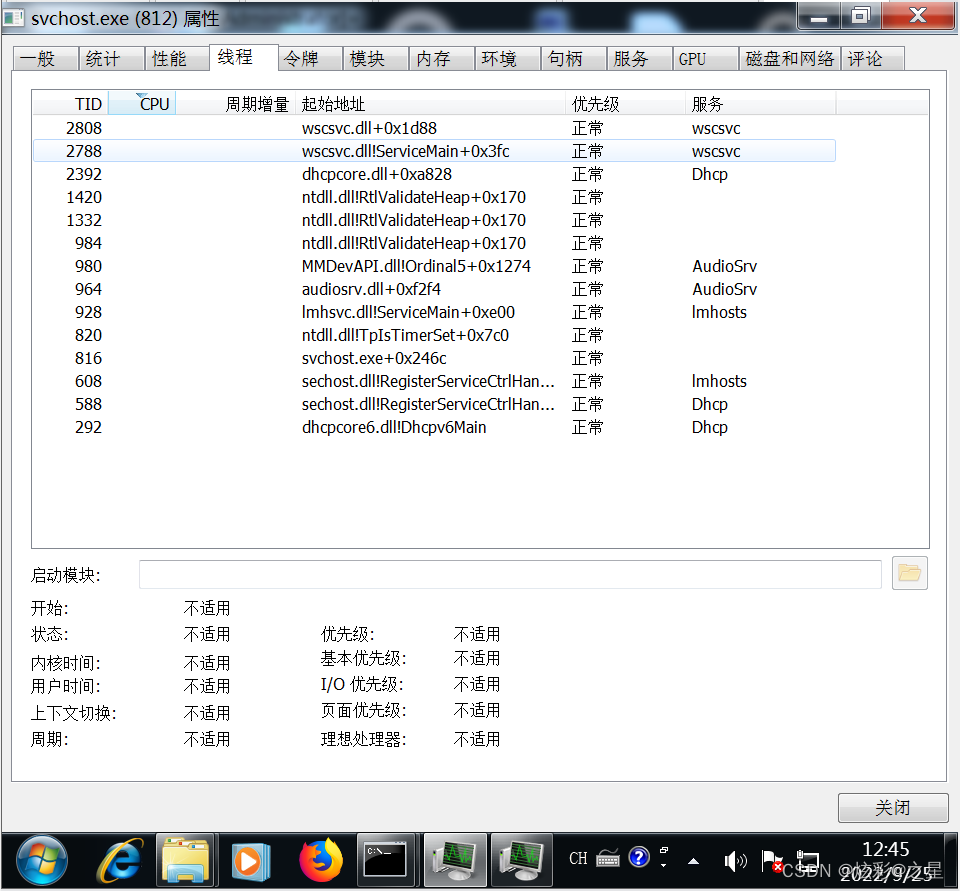
Task: Open the Action Center flag icon
Action: [x=772, y=860]
